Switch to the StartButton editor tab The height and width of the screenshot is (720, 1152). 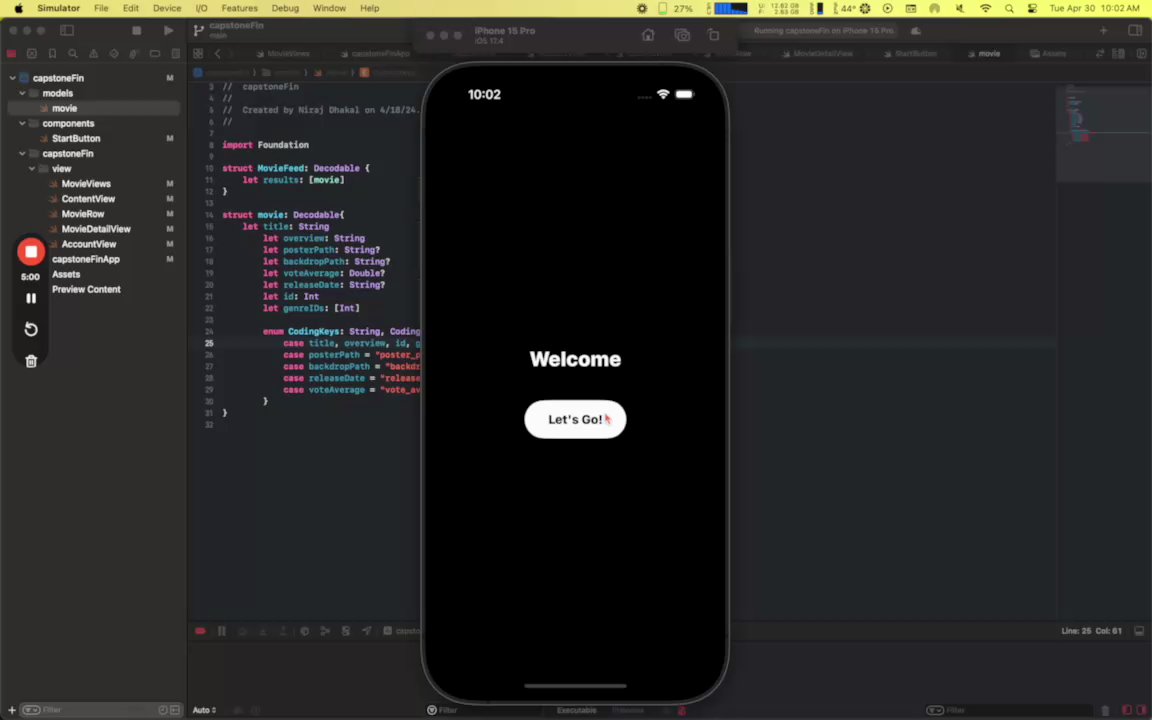pyautogui.click(x=910, y=54)
